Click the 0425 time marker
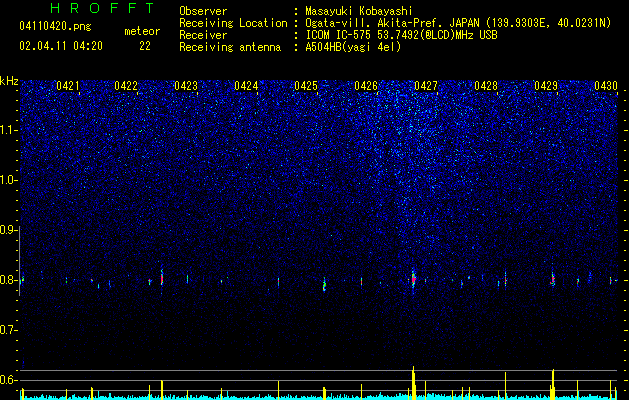 (306, 86)
